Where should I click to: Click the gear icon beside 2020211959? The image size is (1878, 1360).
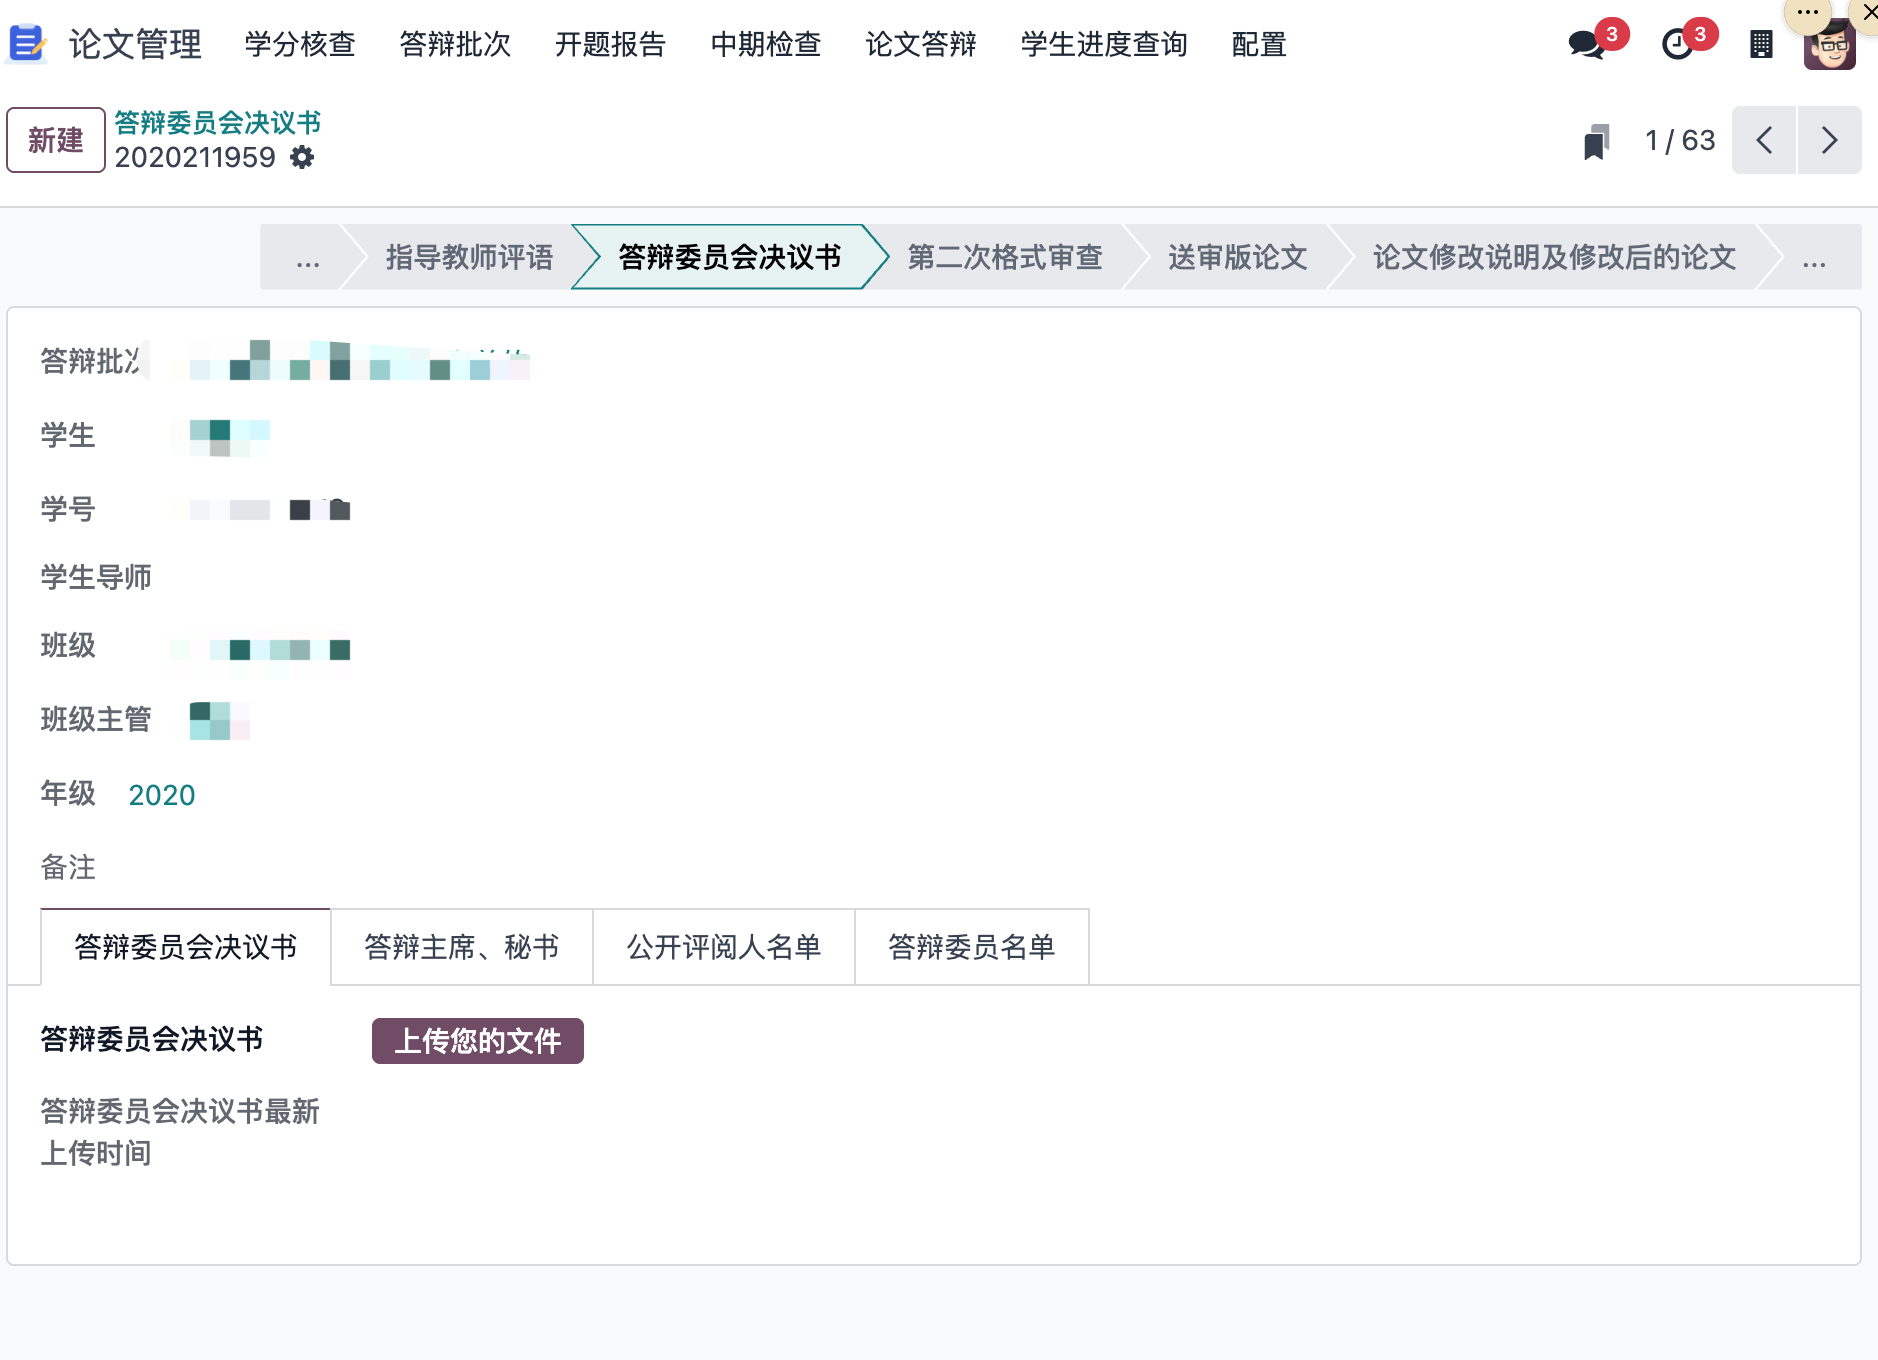click(x=302, y=158)
